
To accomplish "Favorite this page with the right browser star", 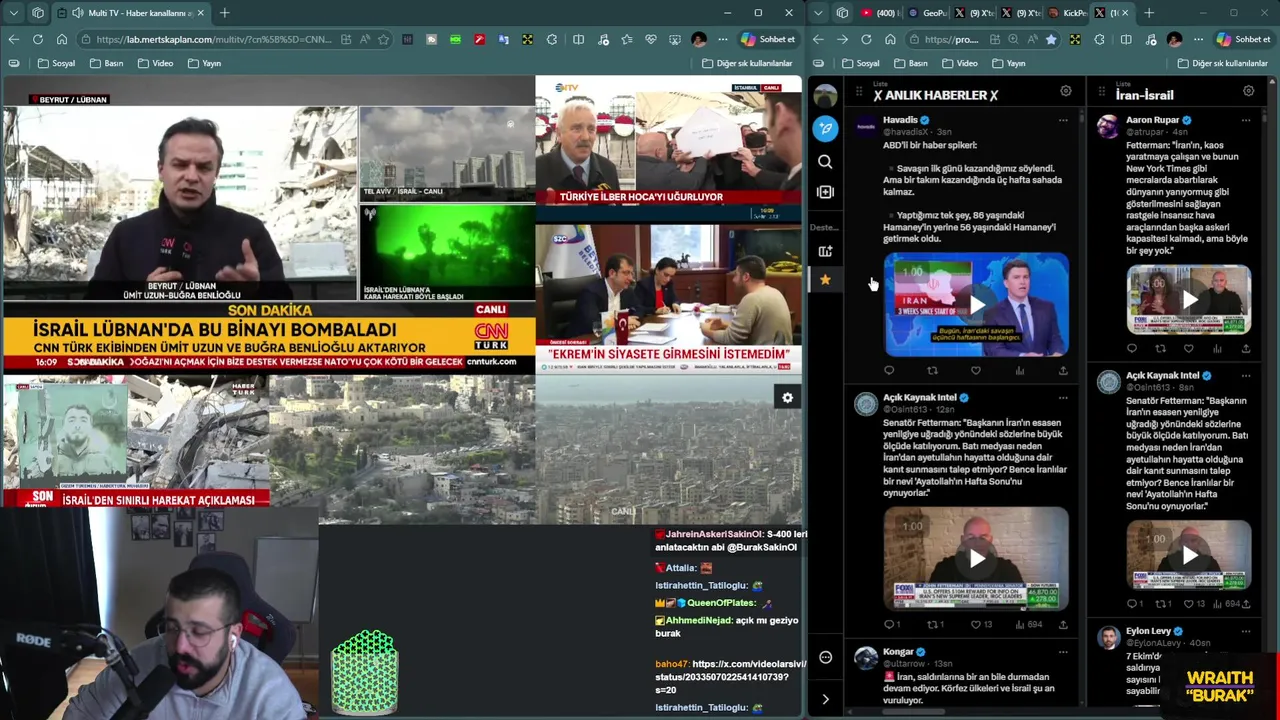I will (1050, 39).
